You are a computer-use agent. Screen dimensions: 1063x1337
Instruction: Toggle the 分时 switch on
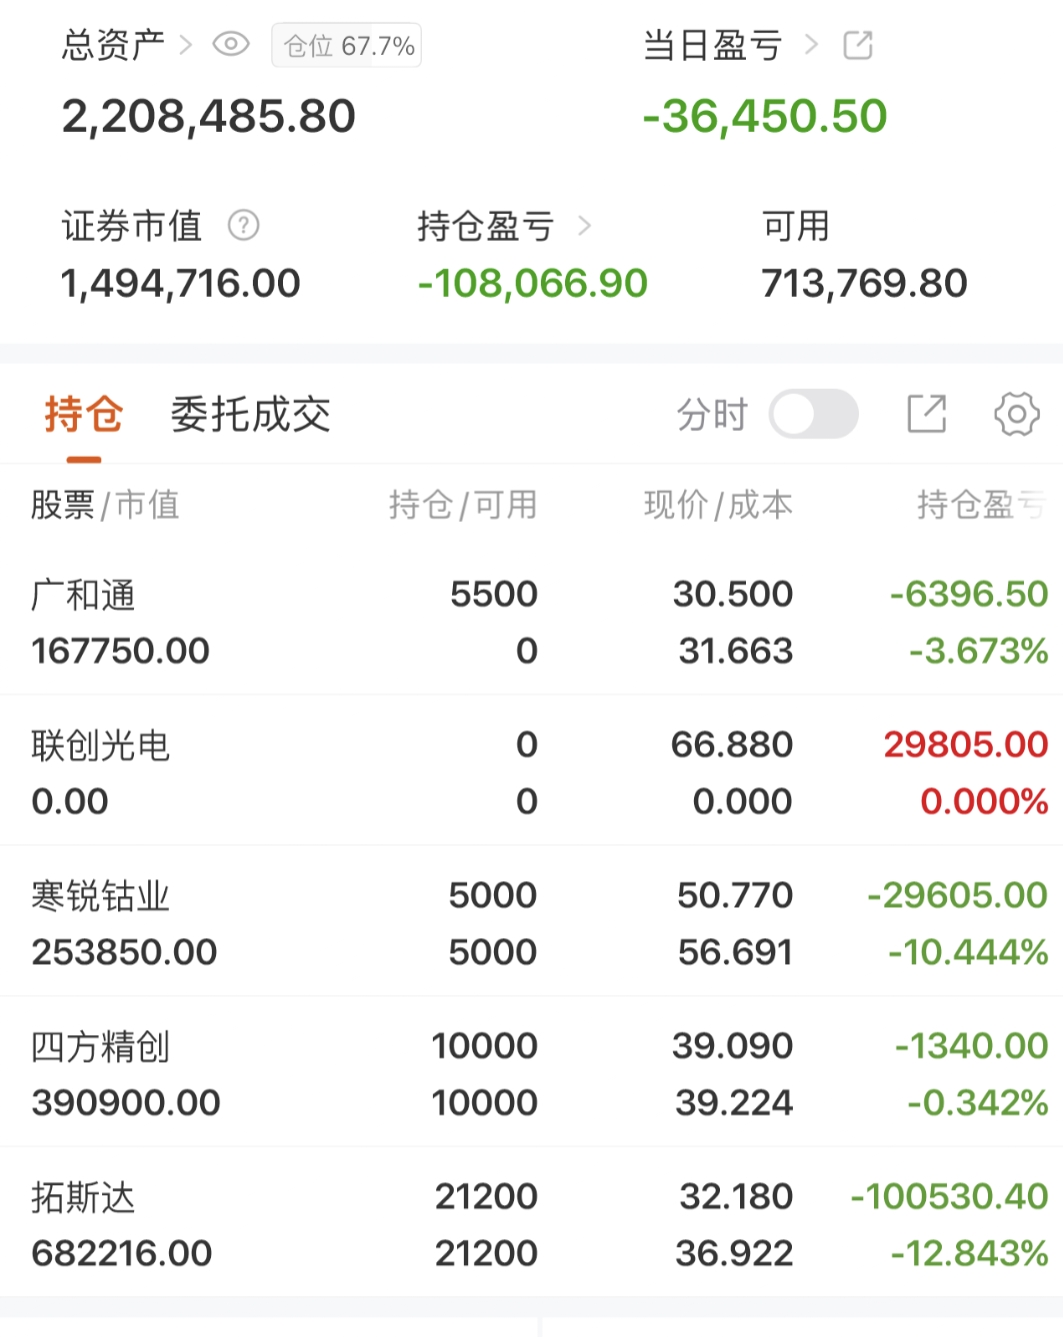click(814, 414)
